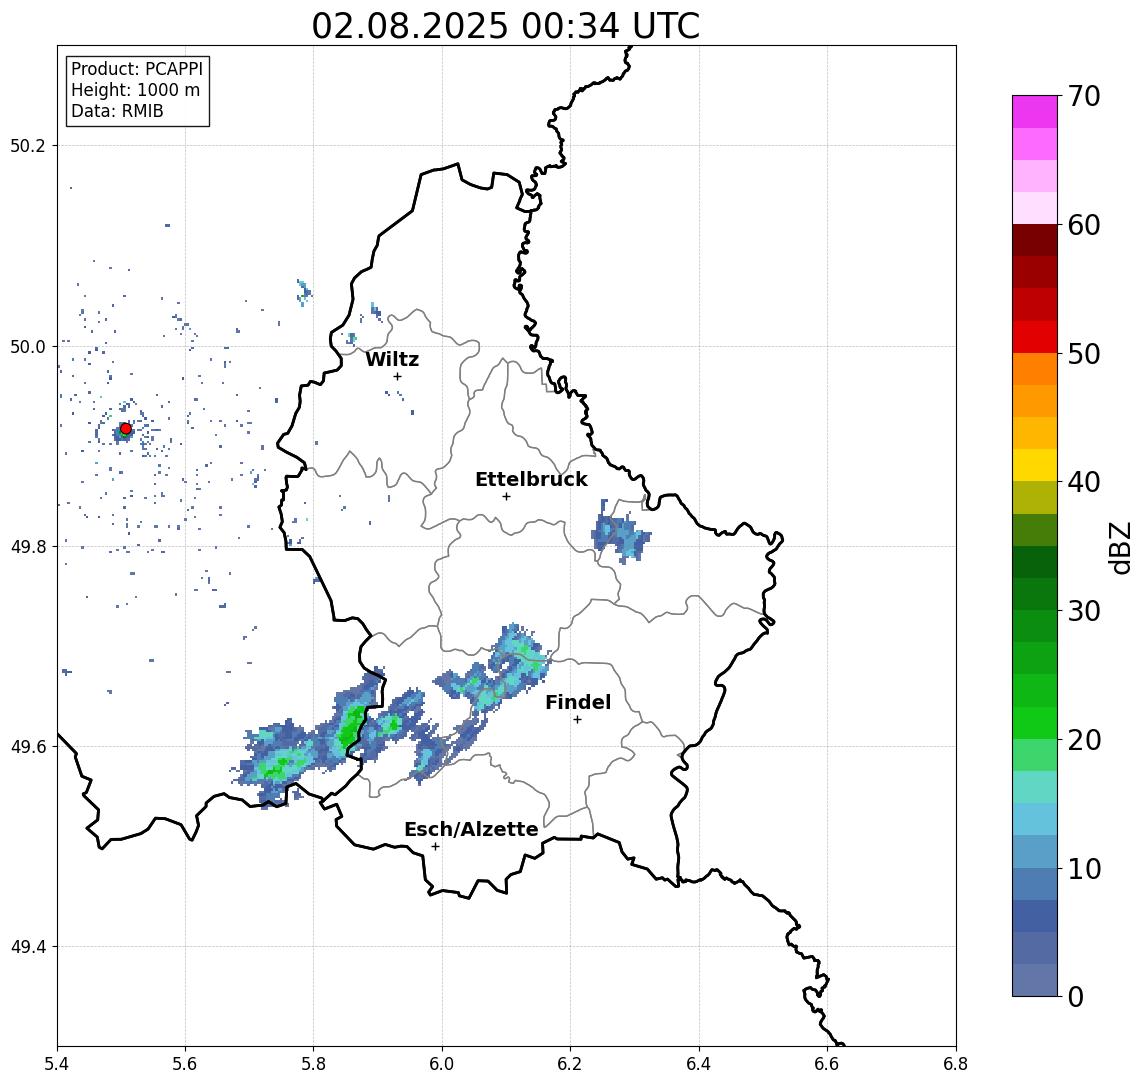Click the Esch/Alzette city label
The image size is (1145, 1084).
coord(471,829)
